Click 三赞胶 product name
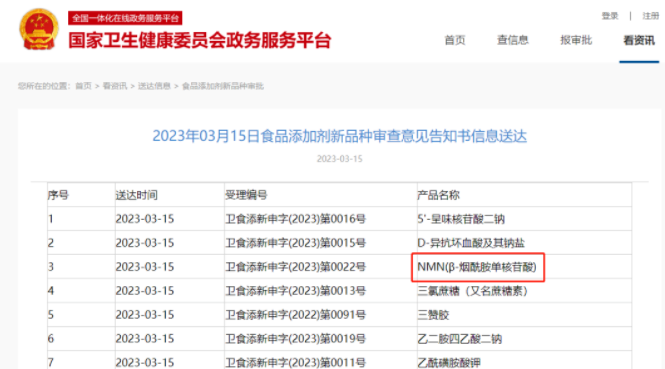 [x=433, y=315]
